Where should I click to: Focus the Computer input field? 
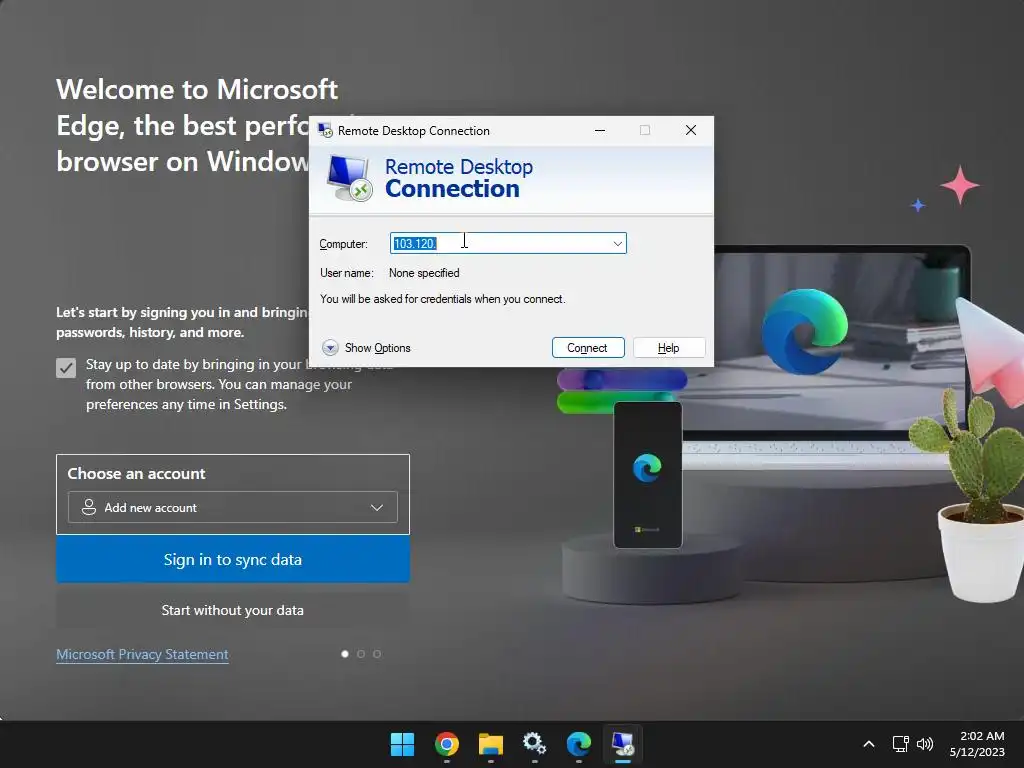tap(508, 243)
